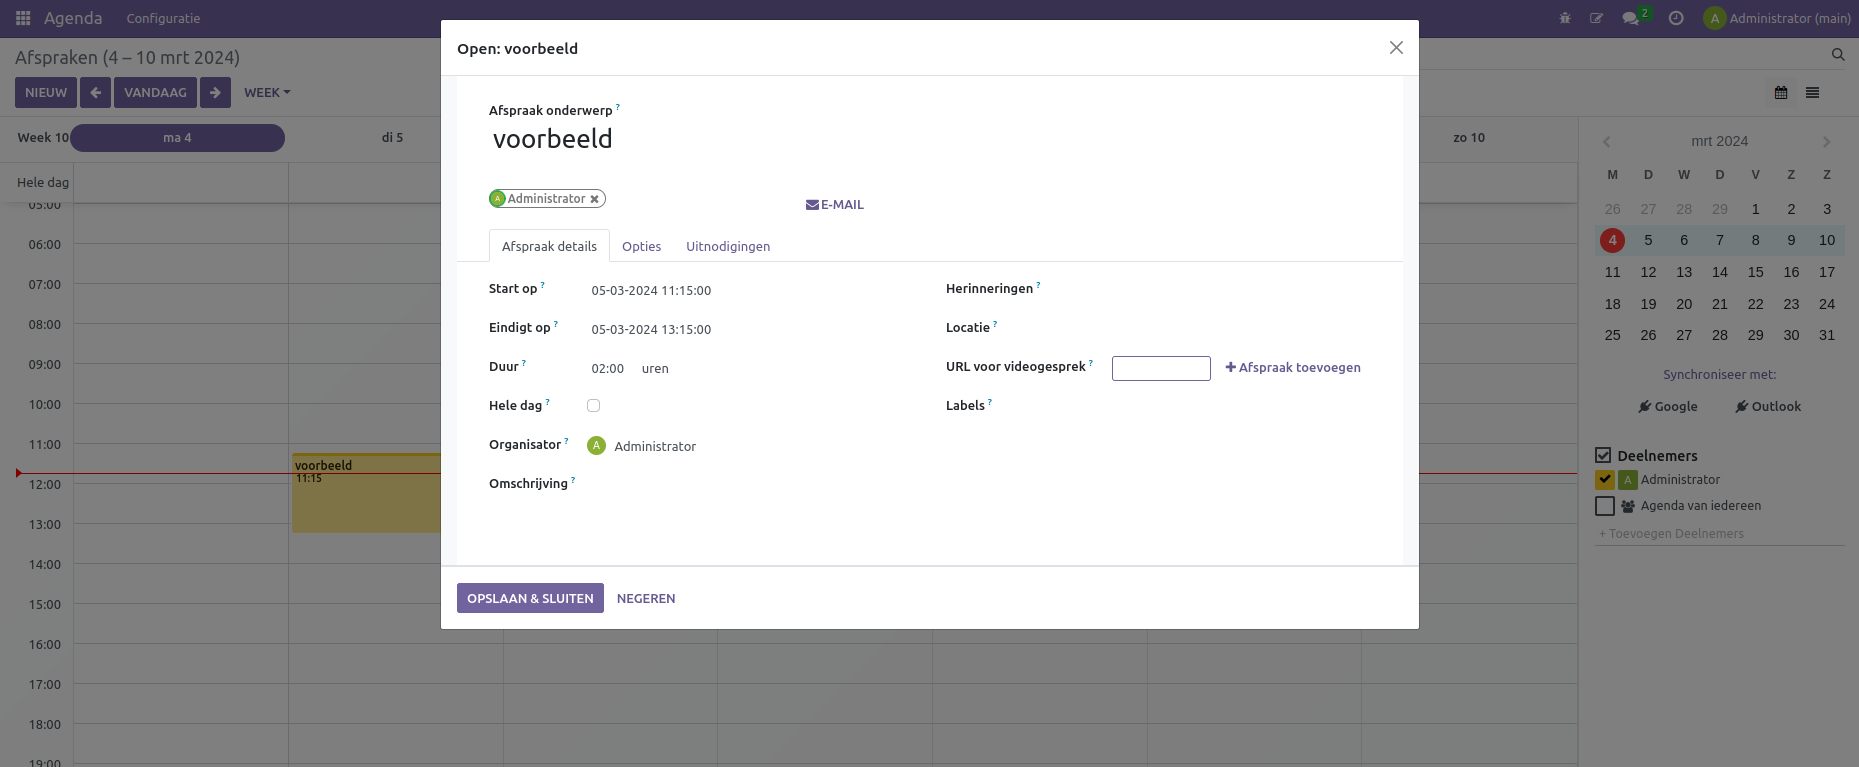Viewport: 1859px width, 767px height.
Task: Go to the previous week arrow
Action: 95,93
